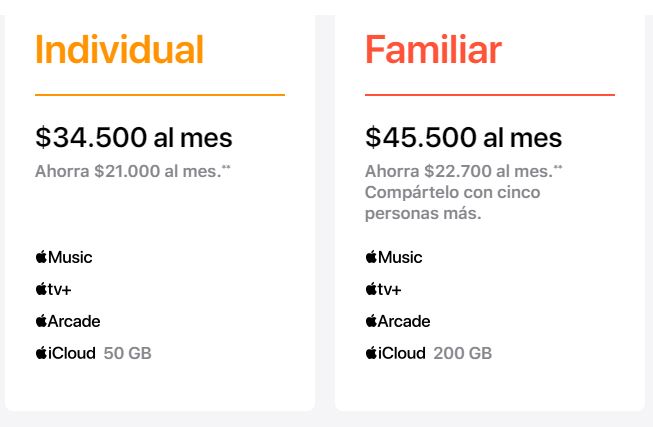Click the 200 GB storage label

click(462, 353)
